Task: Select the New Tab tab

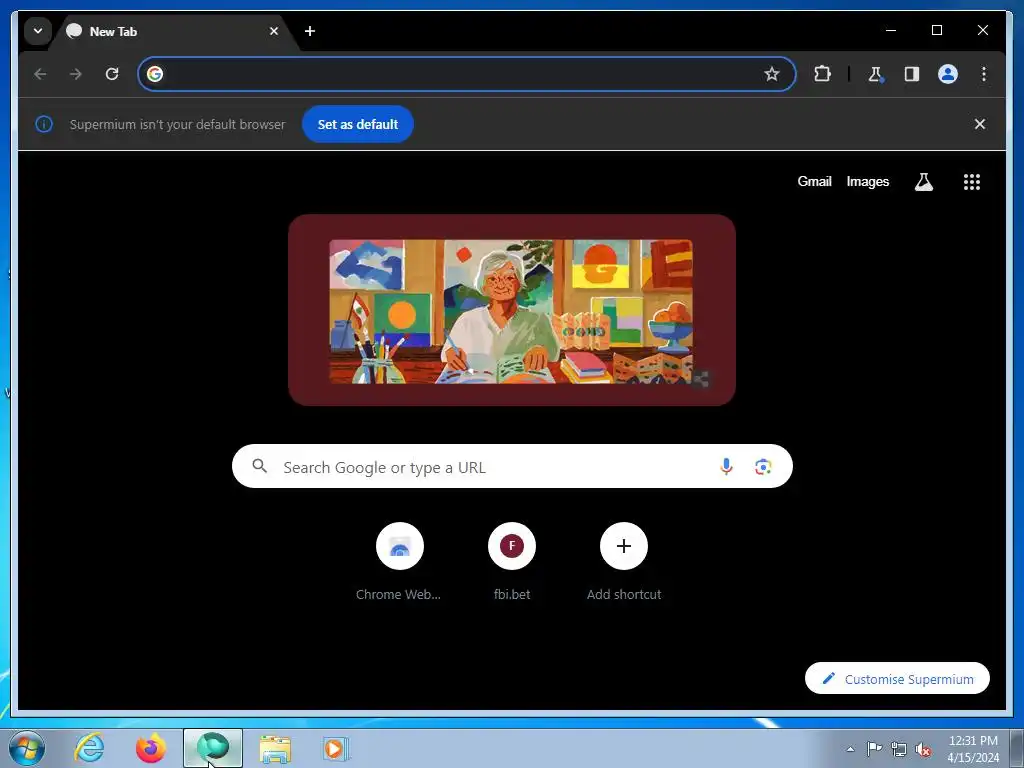Action: coord(173,31)
